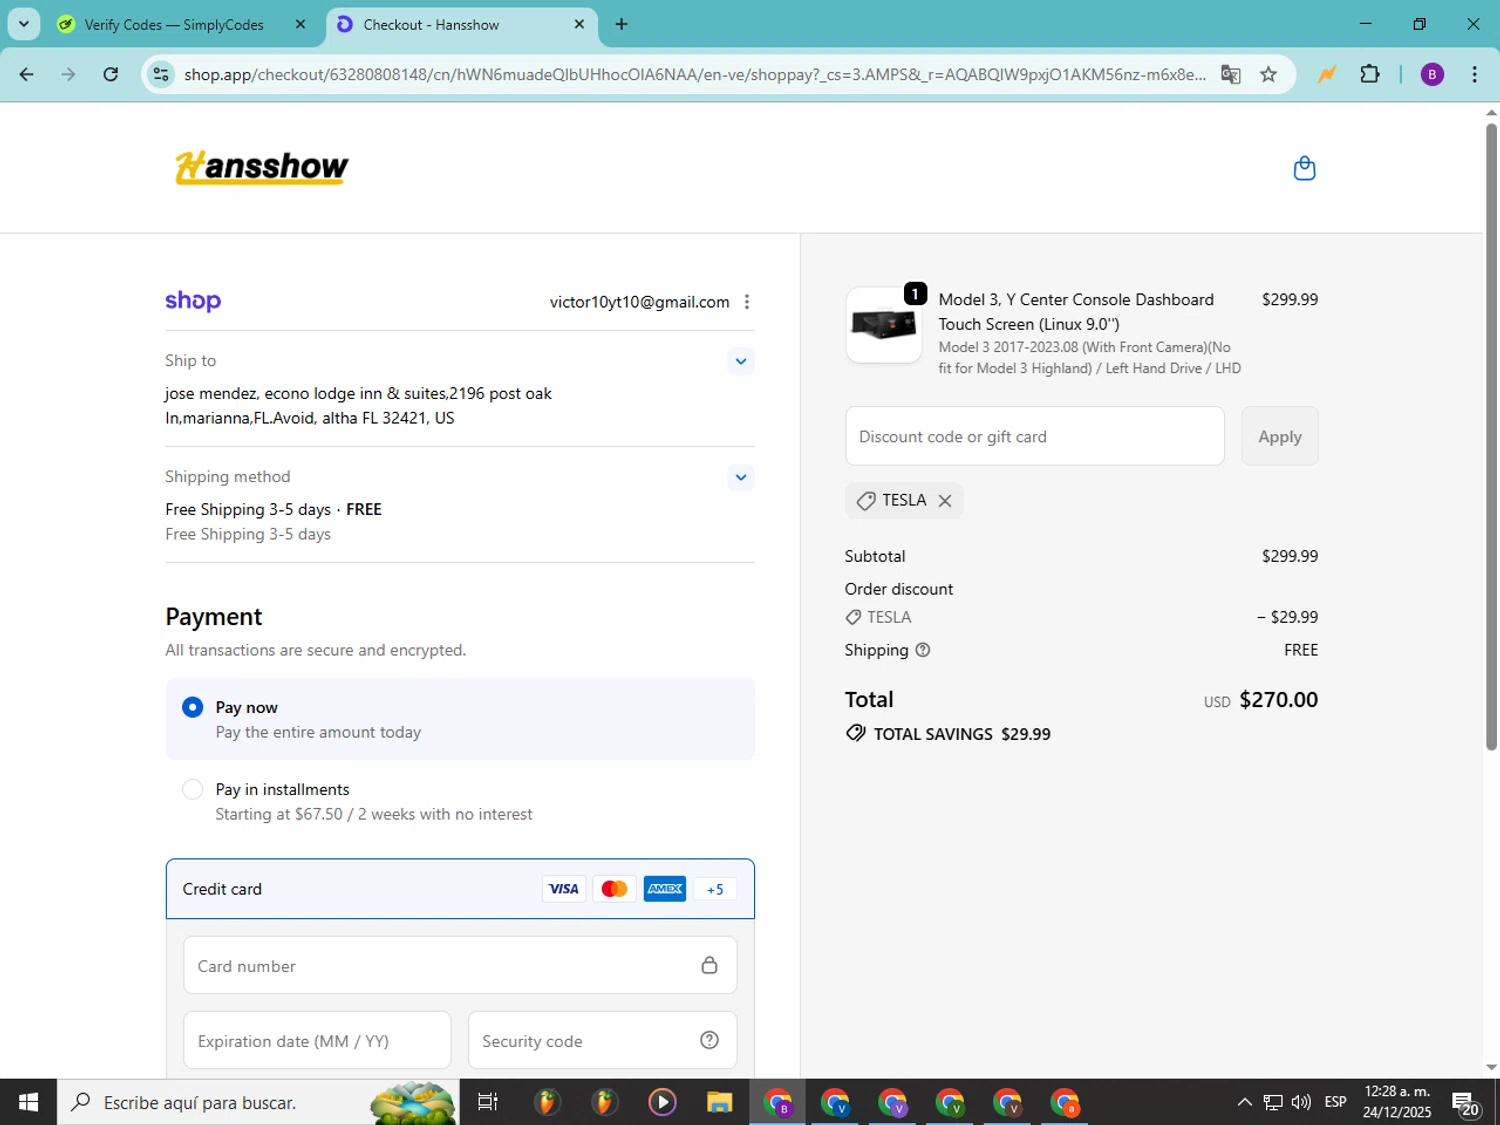Open the Windows Start menu
This screenshot has width=1500, height=1125.
tap(28, 1102)
